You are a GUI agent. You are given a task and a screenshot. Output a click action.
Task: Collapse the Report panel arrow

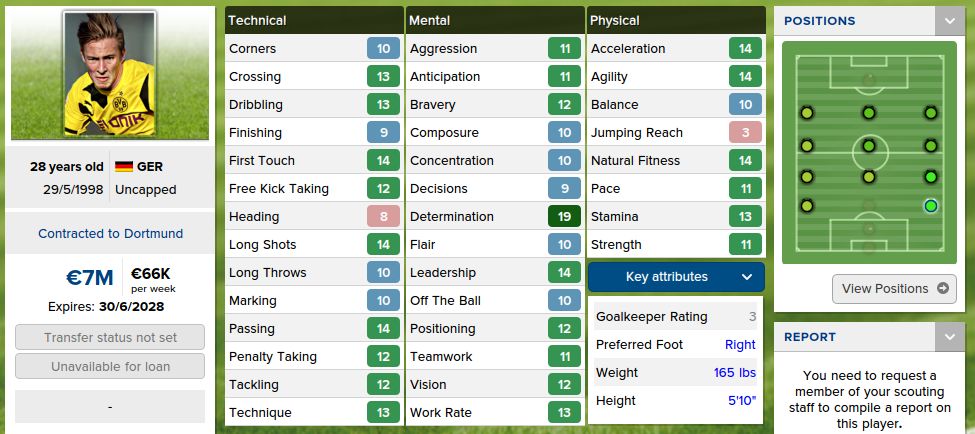pyautogui.click(x=949, y=337)
